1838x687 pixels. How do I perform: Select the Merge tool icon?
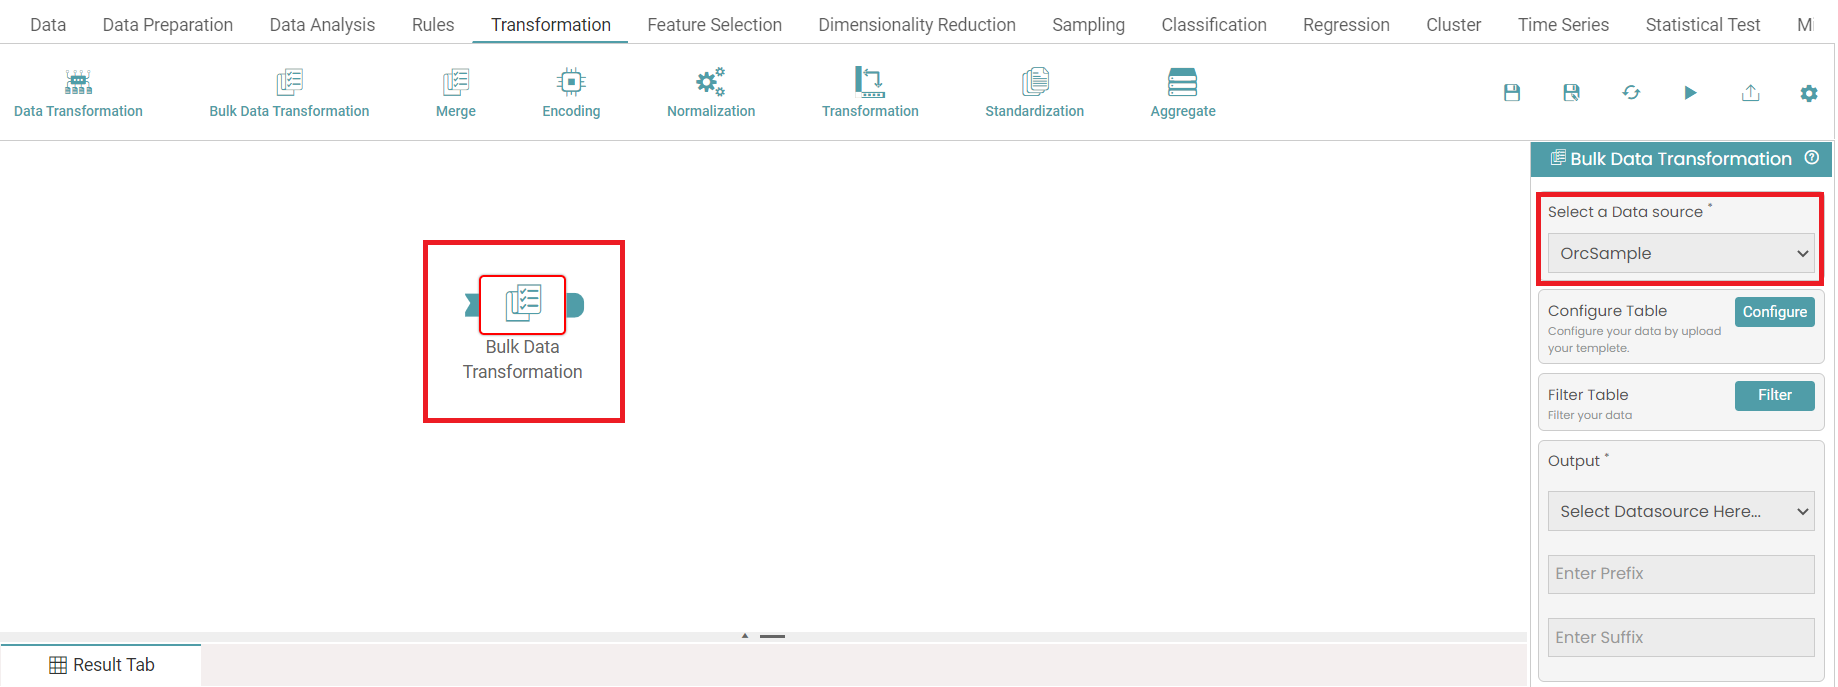tap(455, 82)
